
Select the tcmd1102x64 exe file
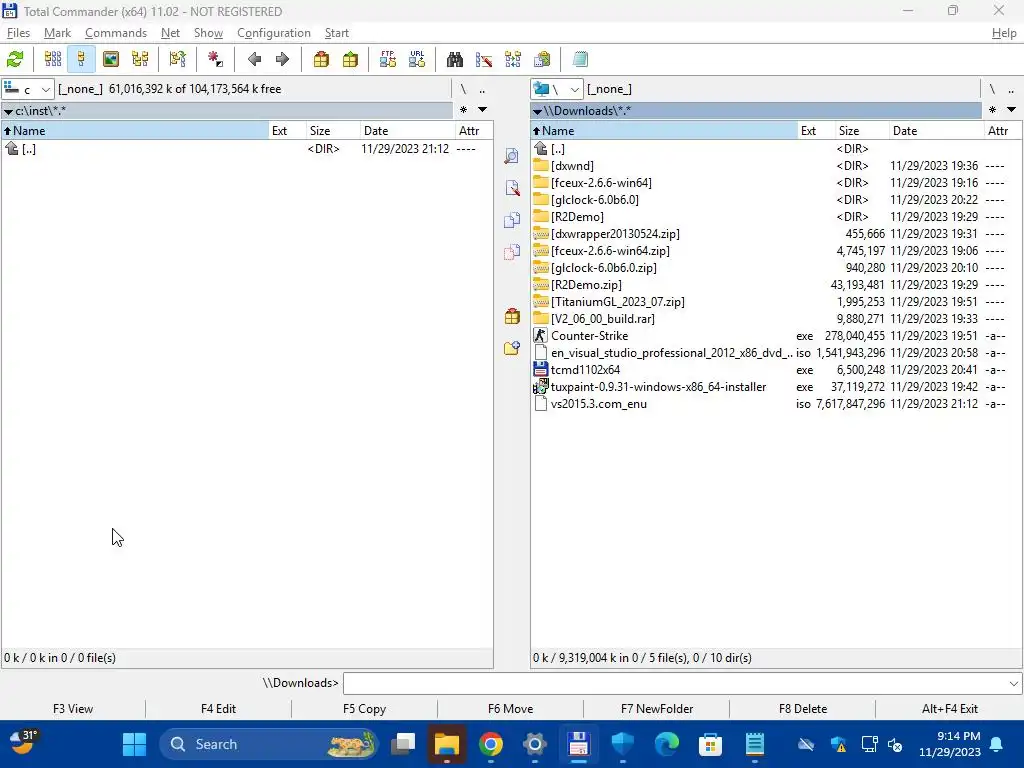(x=776, y=370)
